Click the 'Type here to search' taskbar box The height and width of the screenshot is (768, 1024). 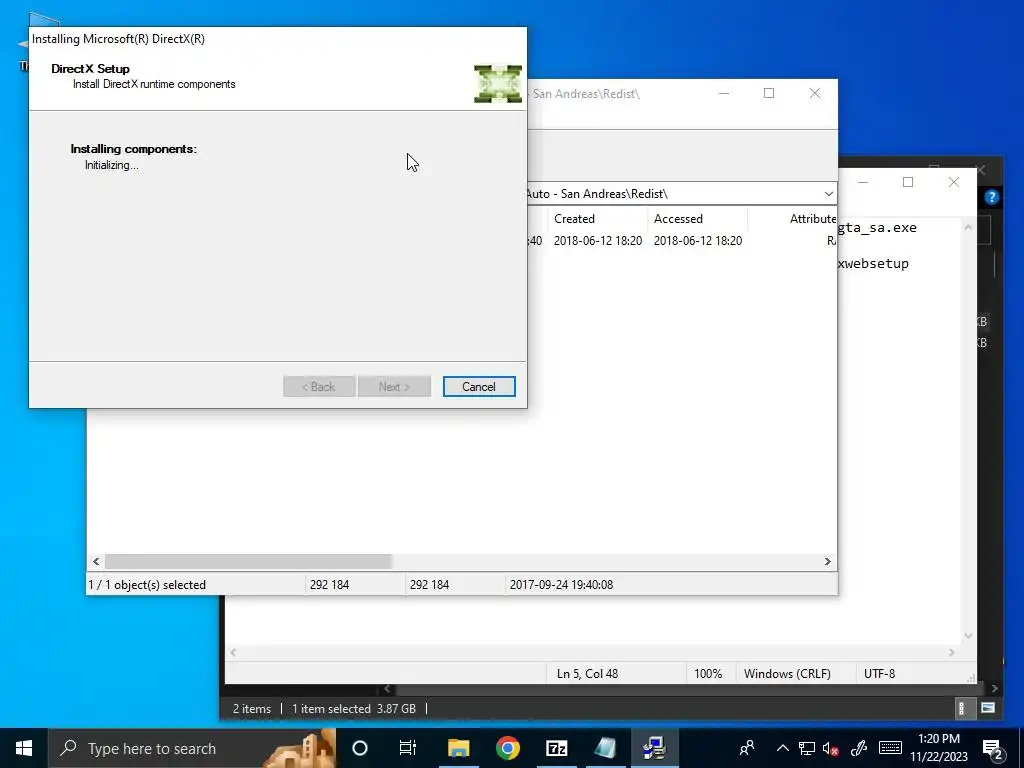[x=192, y=748]
